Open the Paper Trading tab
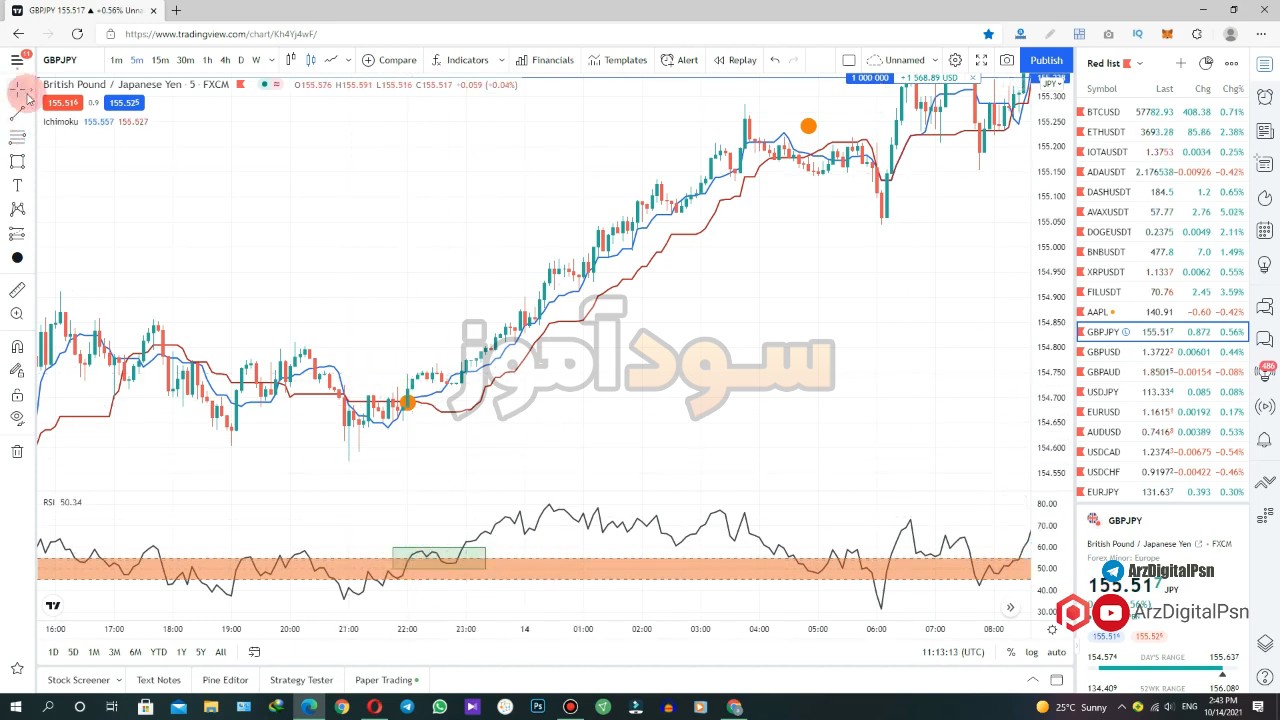The image size is (1280, 720). click(387, 680)
